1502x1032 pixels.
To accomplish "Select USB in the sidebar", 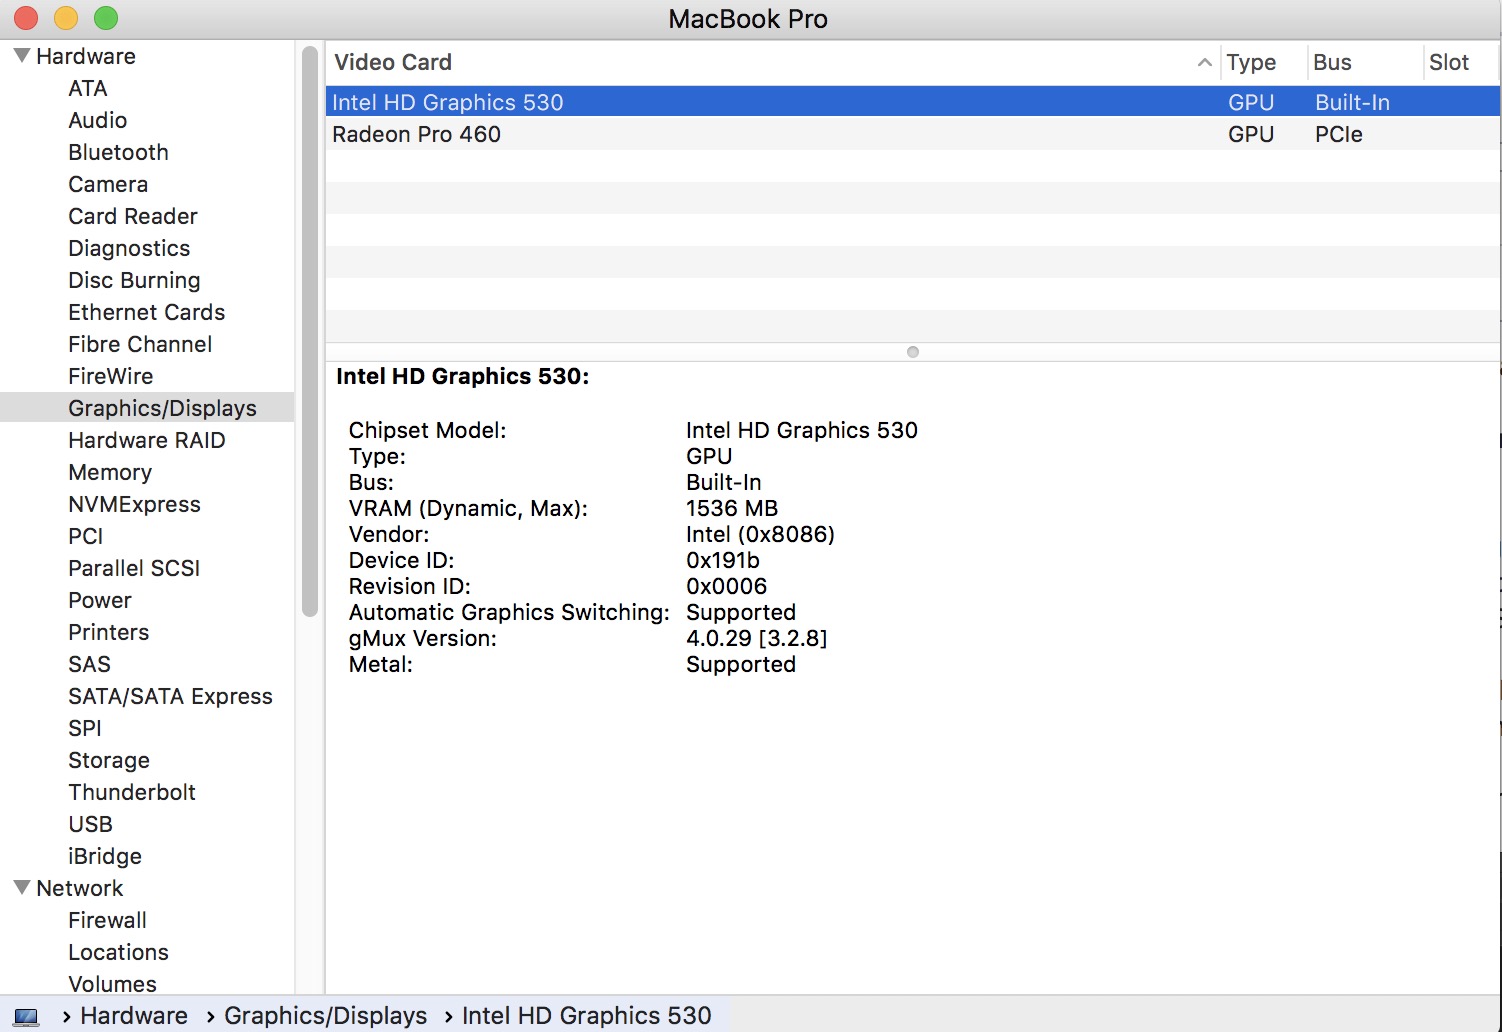I will coord(90,824).
